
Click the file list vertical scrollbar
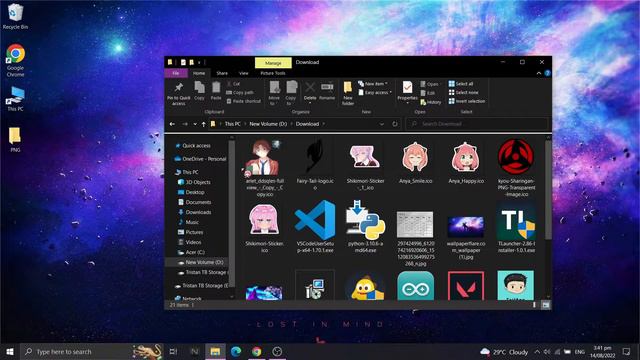tap(548, 190)
